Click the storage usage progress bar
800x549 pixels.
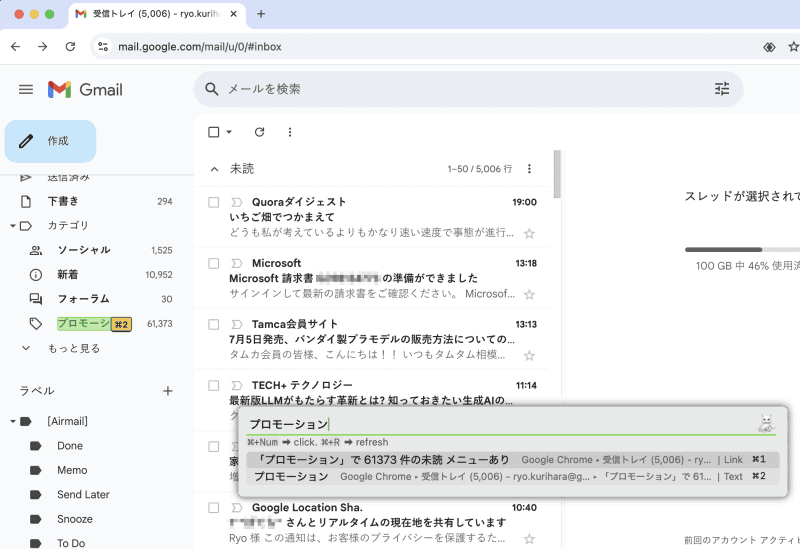[x=742, y=249]
